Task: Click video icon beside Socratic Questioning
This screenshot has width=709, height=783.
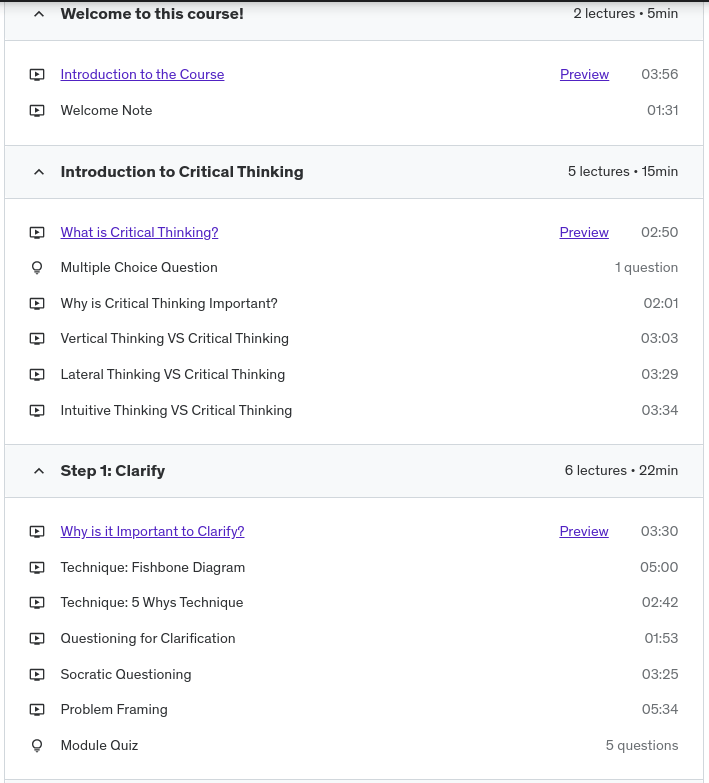Action: 37,675
